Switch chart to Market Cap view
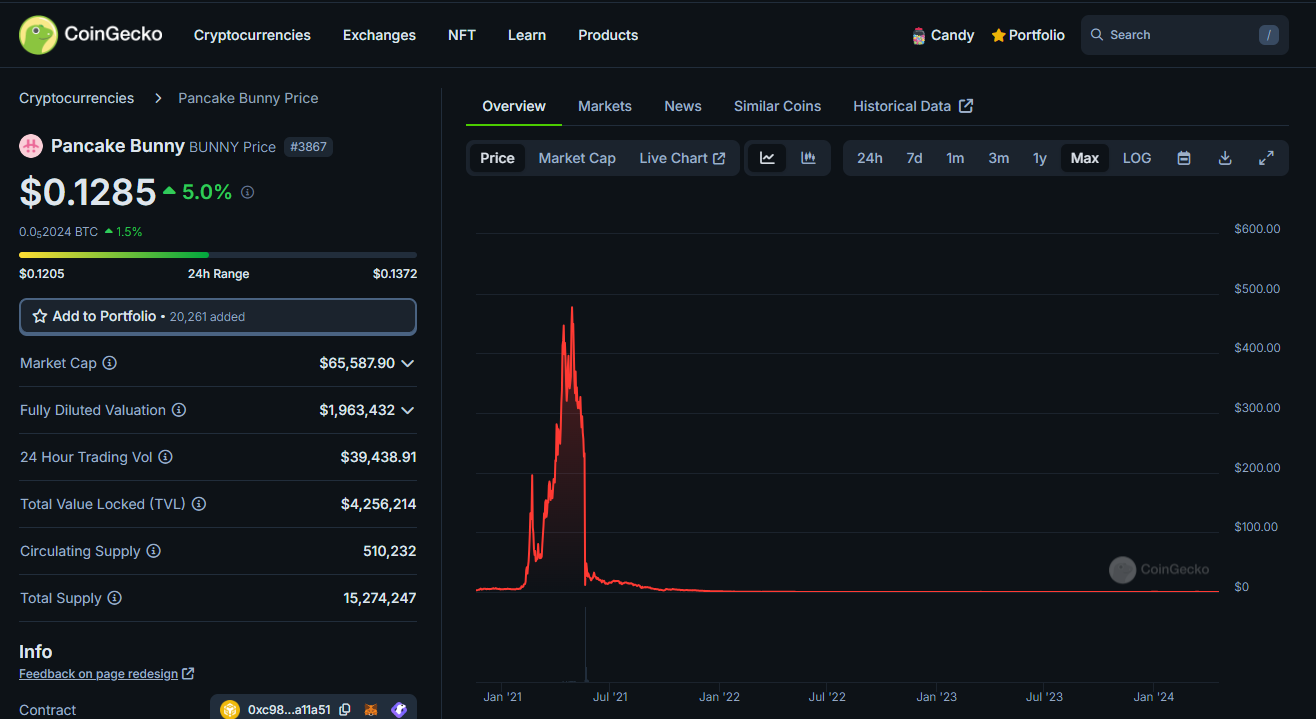Screen dimensions: 1316x719 tap(577, 158)
